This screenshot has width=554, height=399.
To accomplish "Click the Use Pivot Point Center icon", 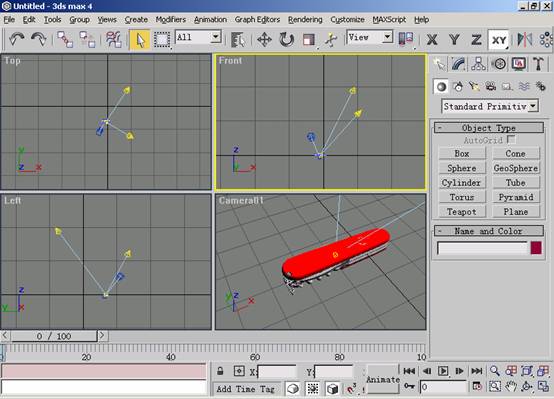I will 406,39.
